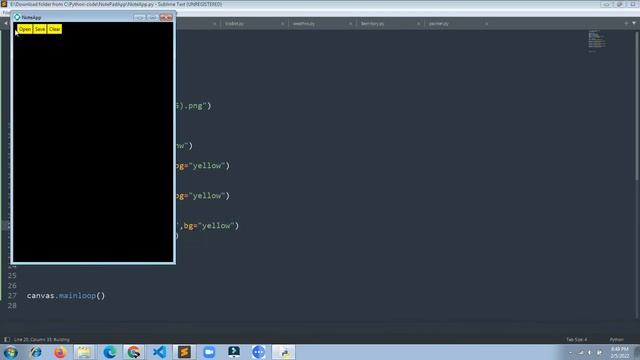This screenshot has height=360, width=640.
Task: Open File Explorer from taskbar
Action: [84, 352]
